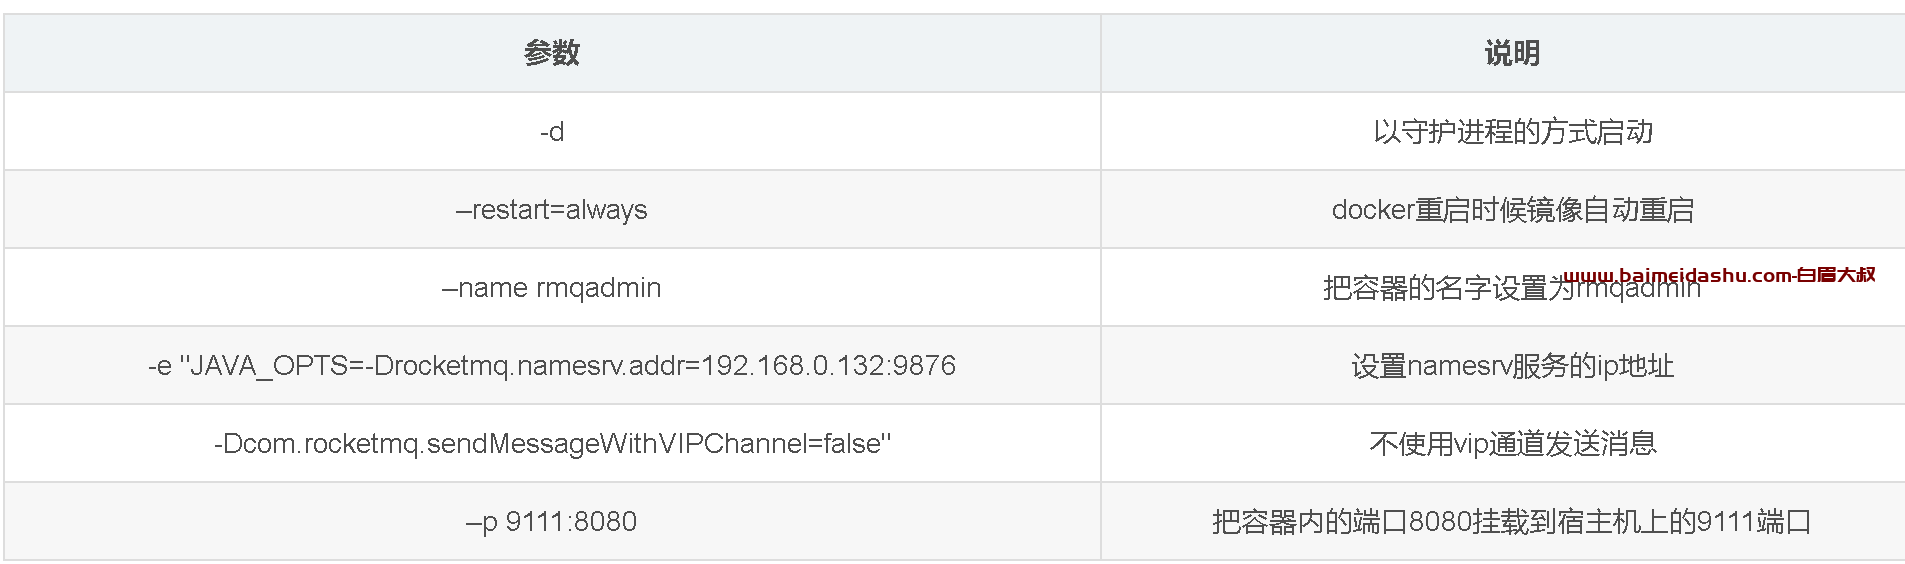This screenshot has height=564, width=1905.
Task: Click the 说明 column header
Action: 1511,53
